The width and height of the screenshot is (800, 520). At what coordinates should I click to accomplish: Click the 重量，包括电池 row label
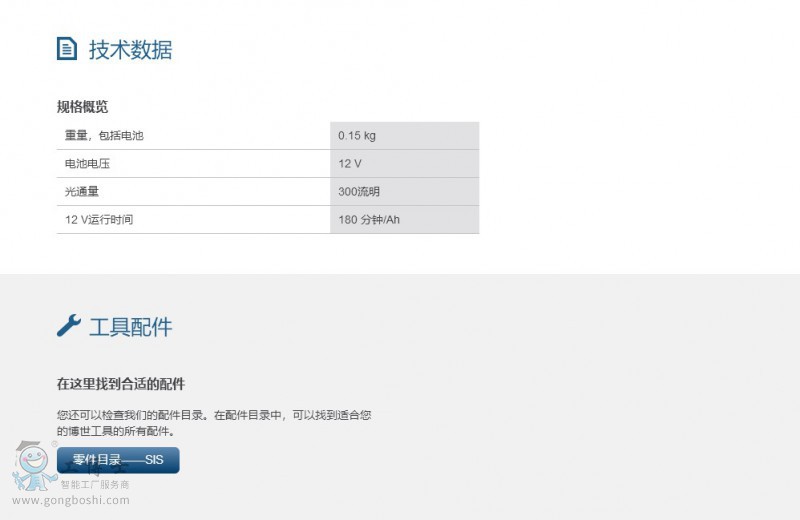(97, 136)
